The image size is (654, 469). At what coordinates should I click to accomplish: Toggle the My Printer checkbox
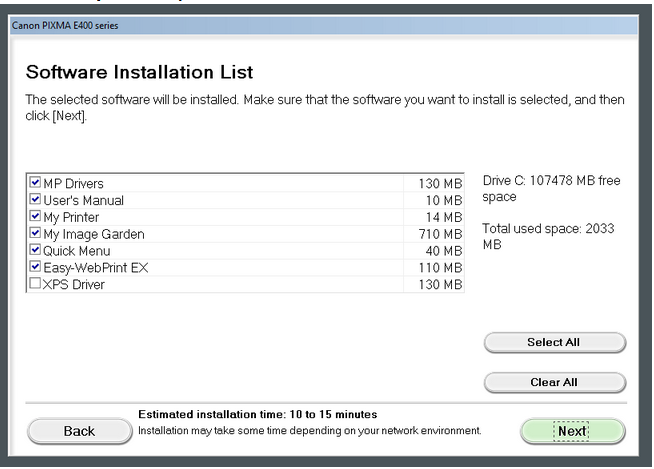36,217
